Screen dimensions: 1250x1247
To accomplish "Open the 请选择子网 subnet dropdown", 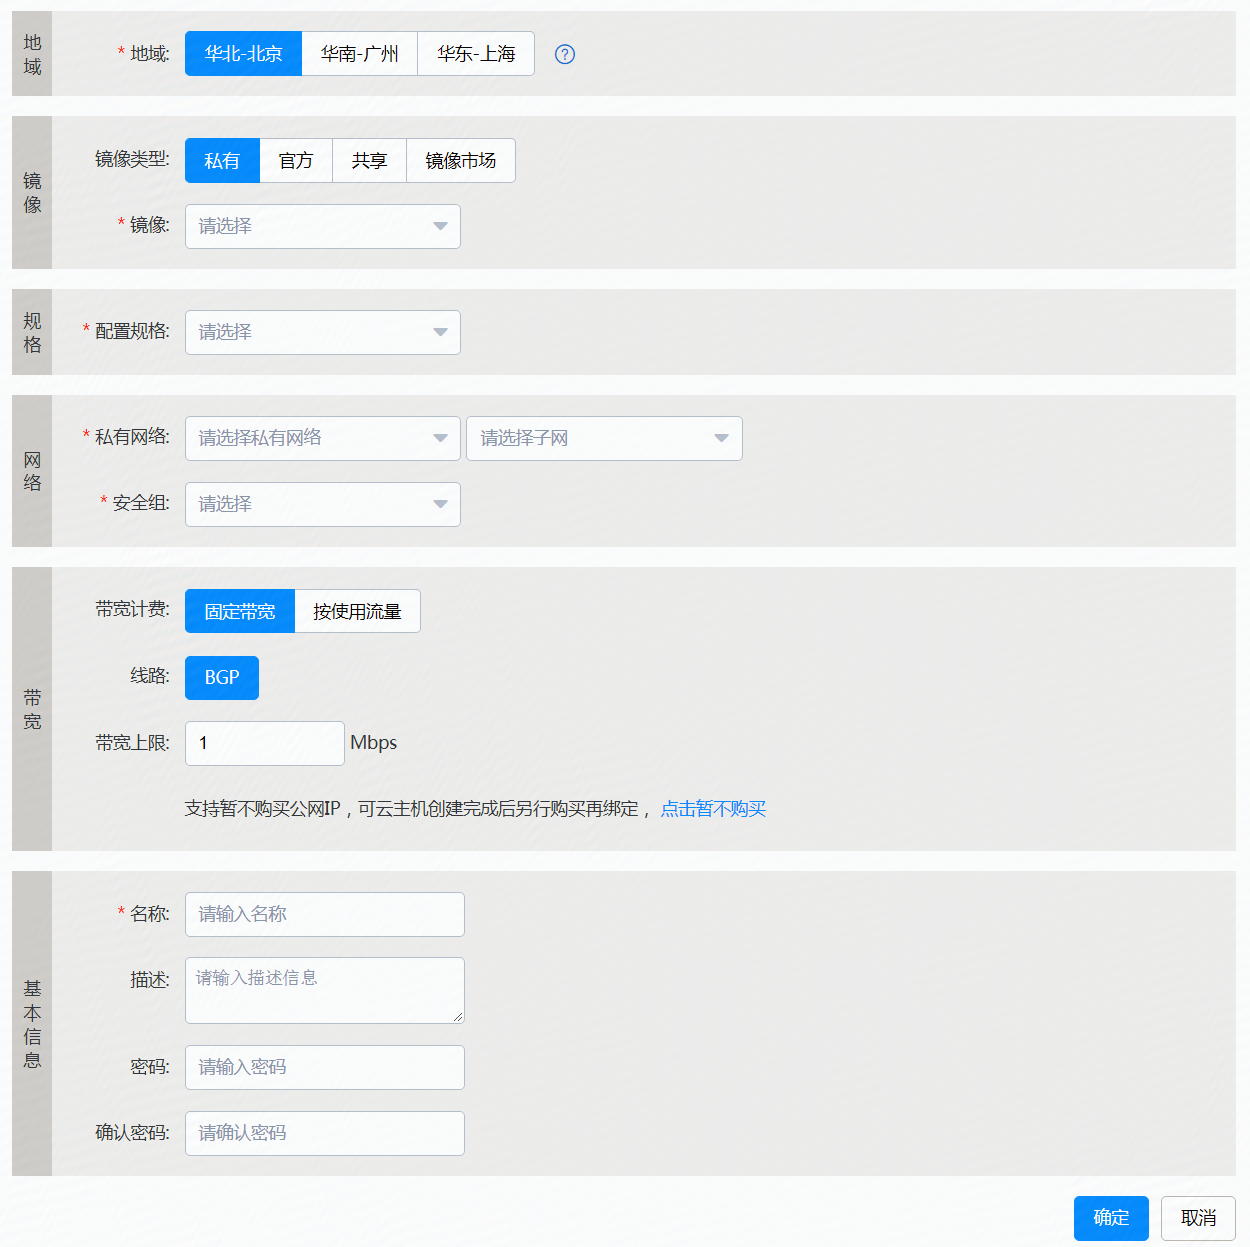I will 605,439.
